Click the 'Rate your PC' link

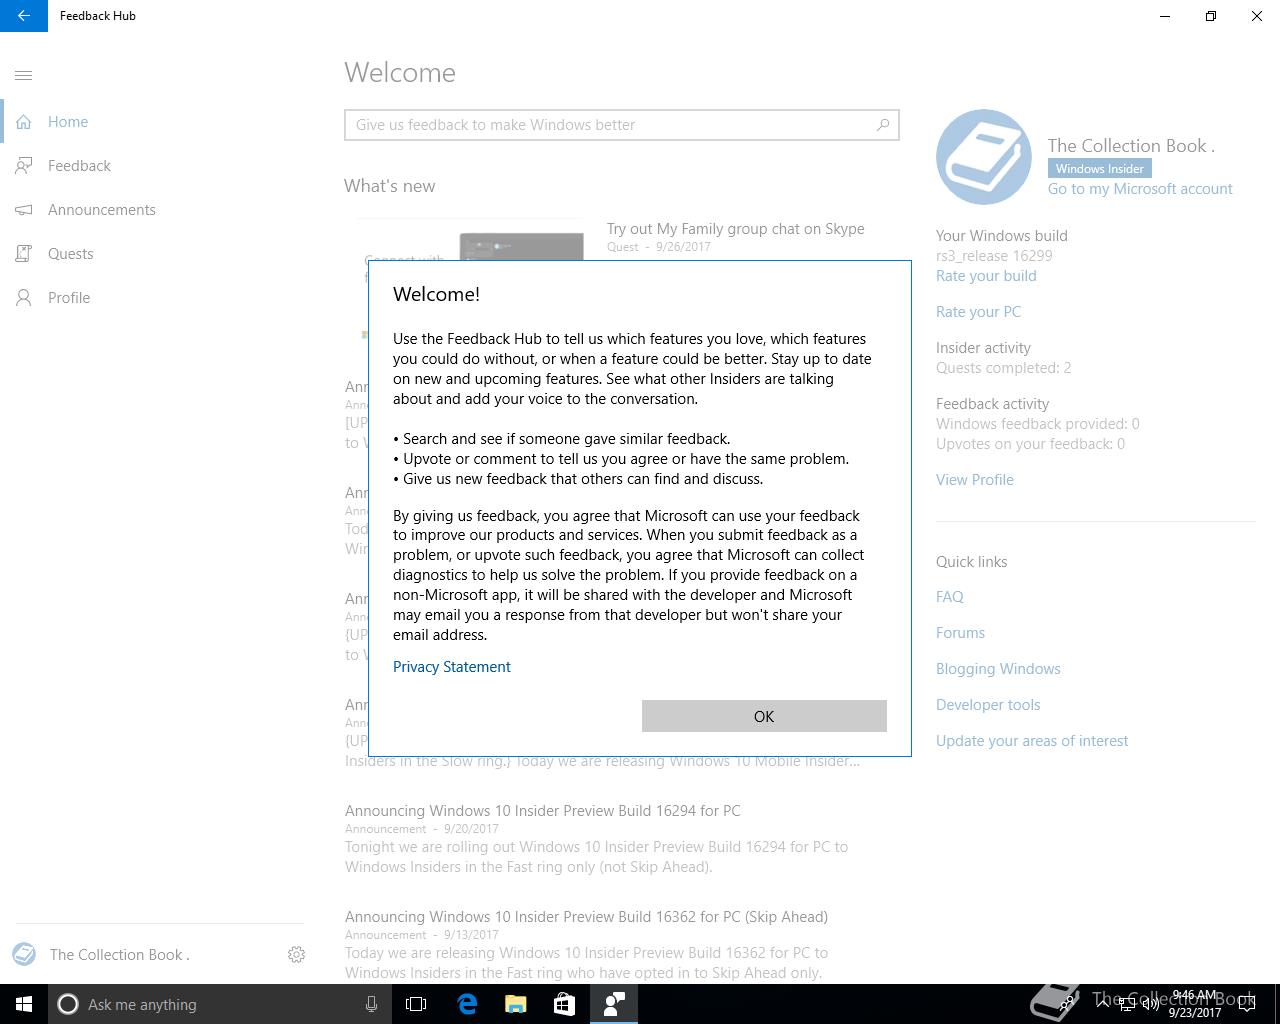coord(978,312)
